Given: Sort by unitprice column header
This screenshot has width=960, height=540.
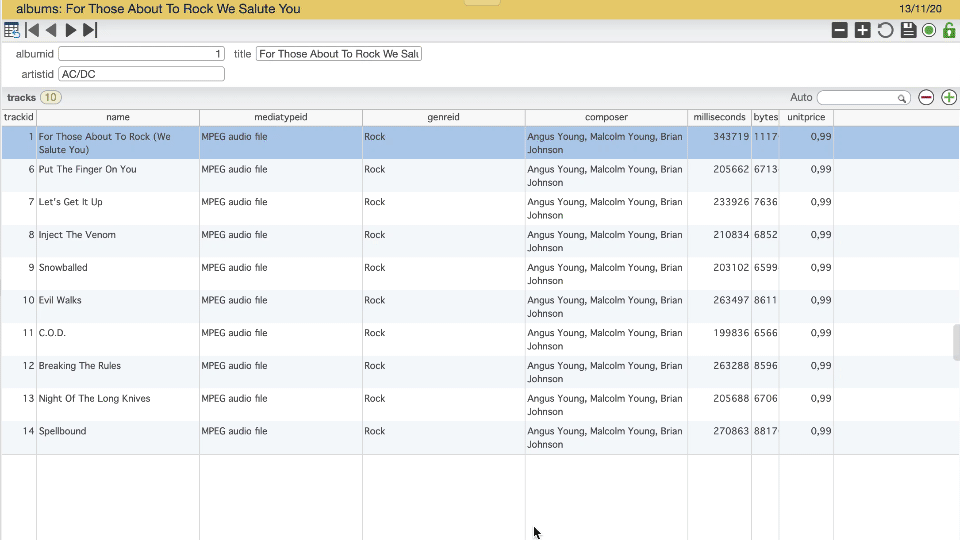Looking at the screenshot, I should coord(806,117).
